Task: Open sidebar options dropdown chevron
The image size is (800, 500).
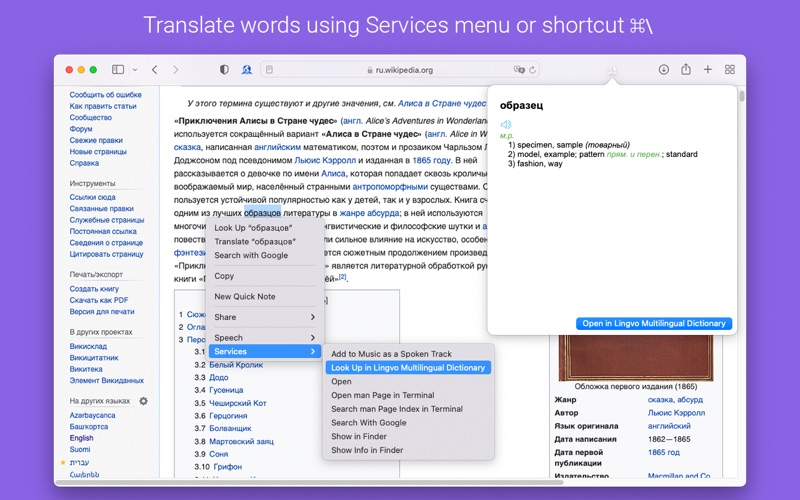Action: click(x=135, y=70)
